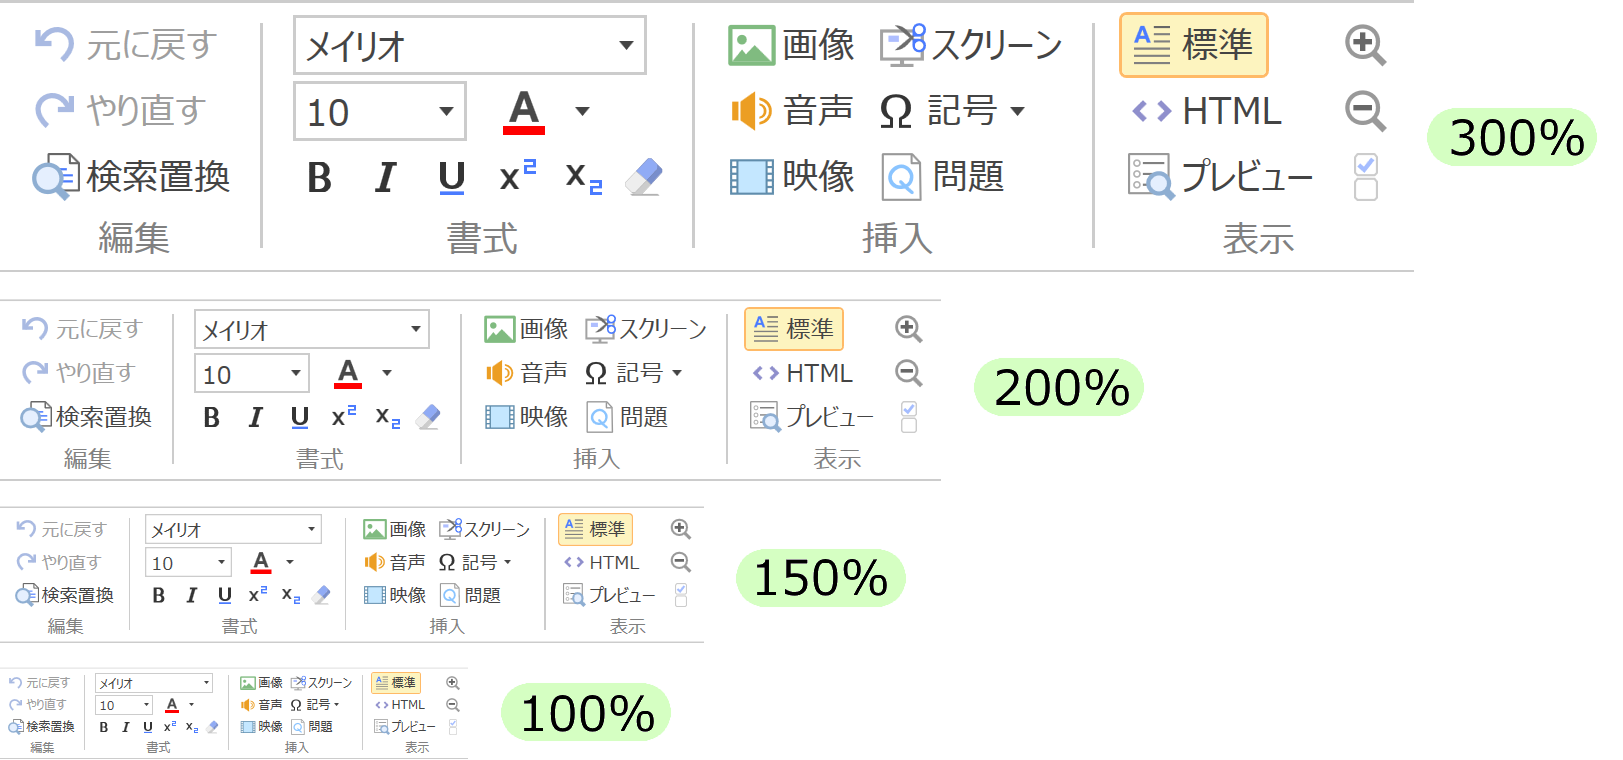The height and width of the screenshot is (760, 1623).
Task: Insert 映像 video in the 150% toolbar
Action: coord(395,595)
